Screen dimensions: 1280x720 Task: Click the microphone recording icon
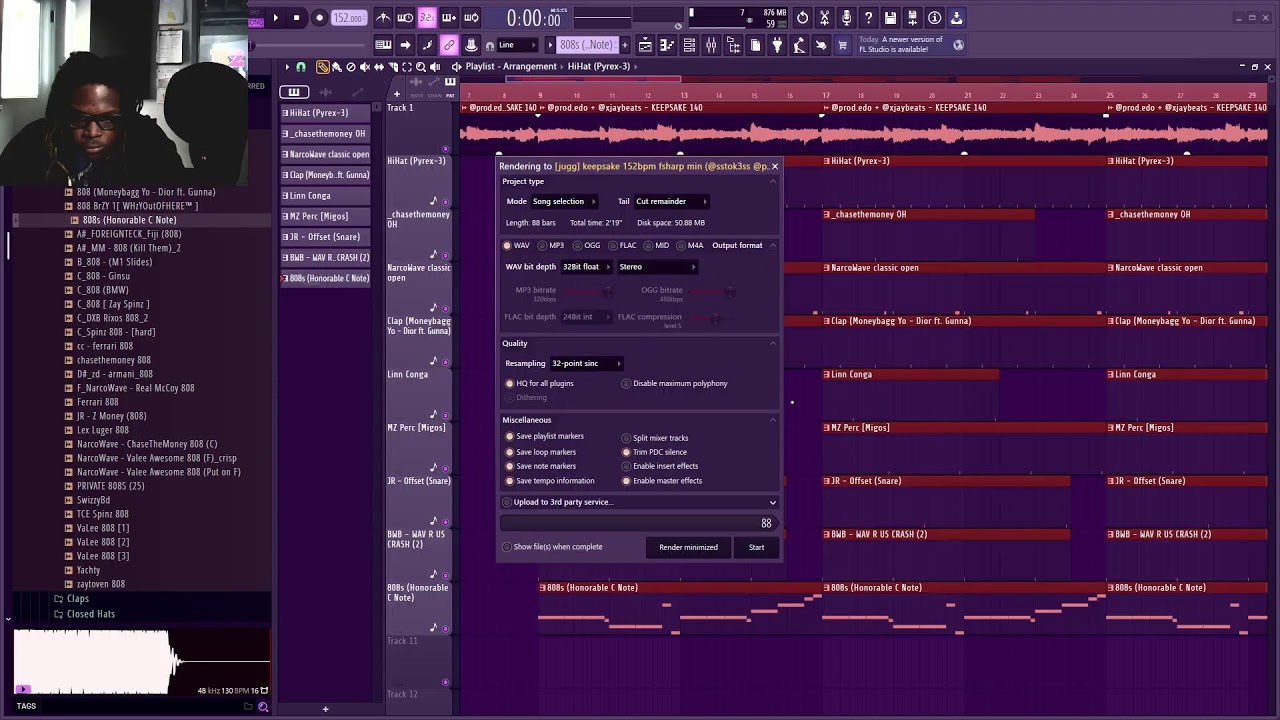click(846, 18)
